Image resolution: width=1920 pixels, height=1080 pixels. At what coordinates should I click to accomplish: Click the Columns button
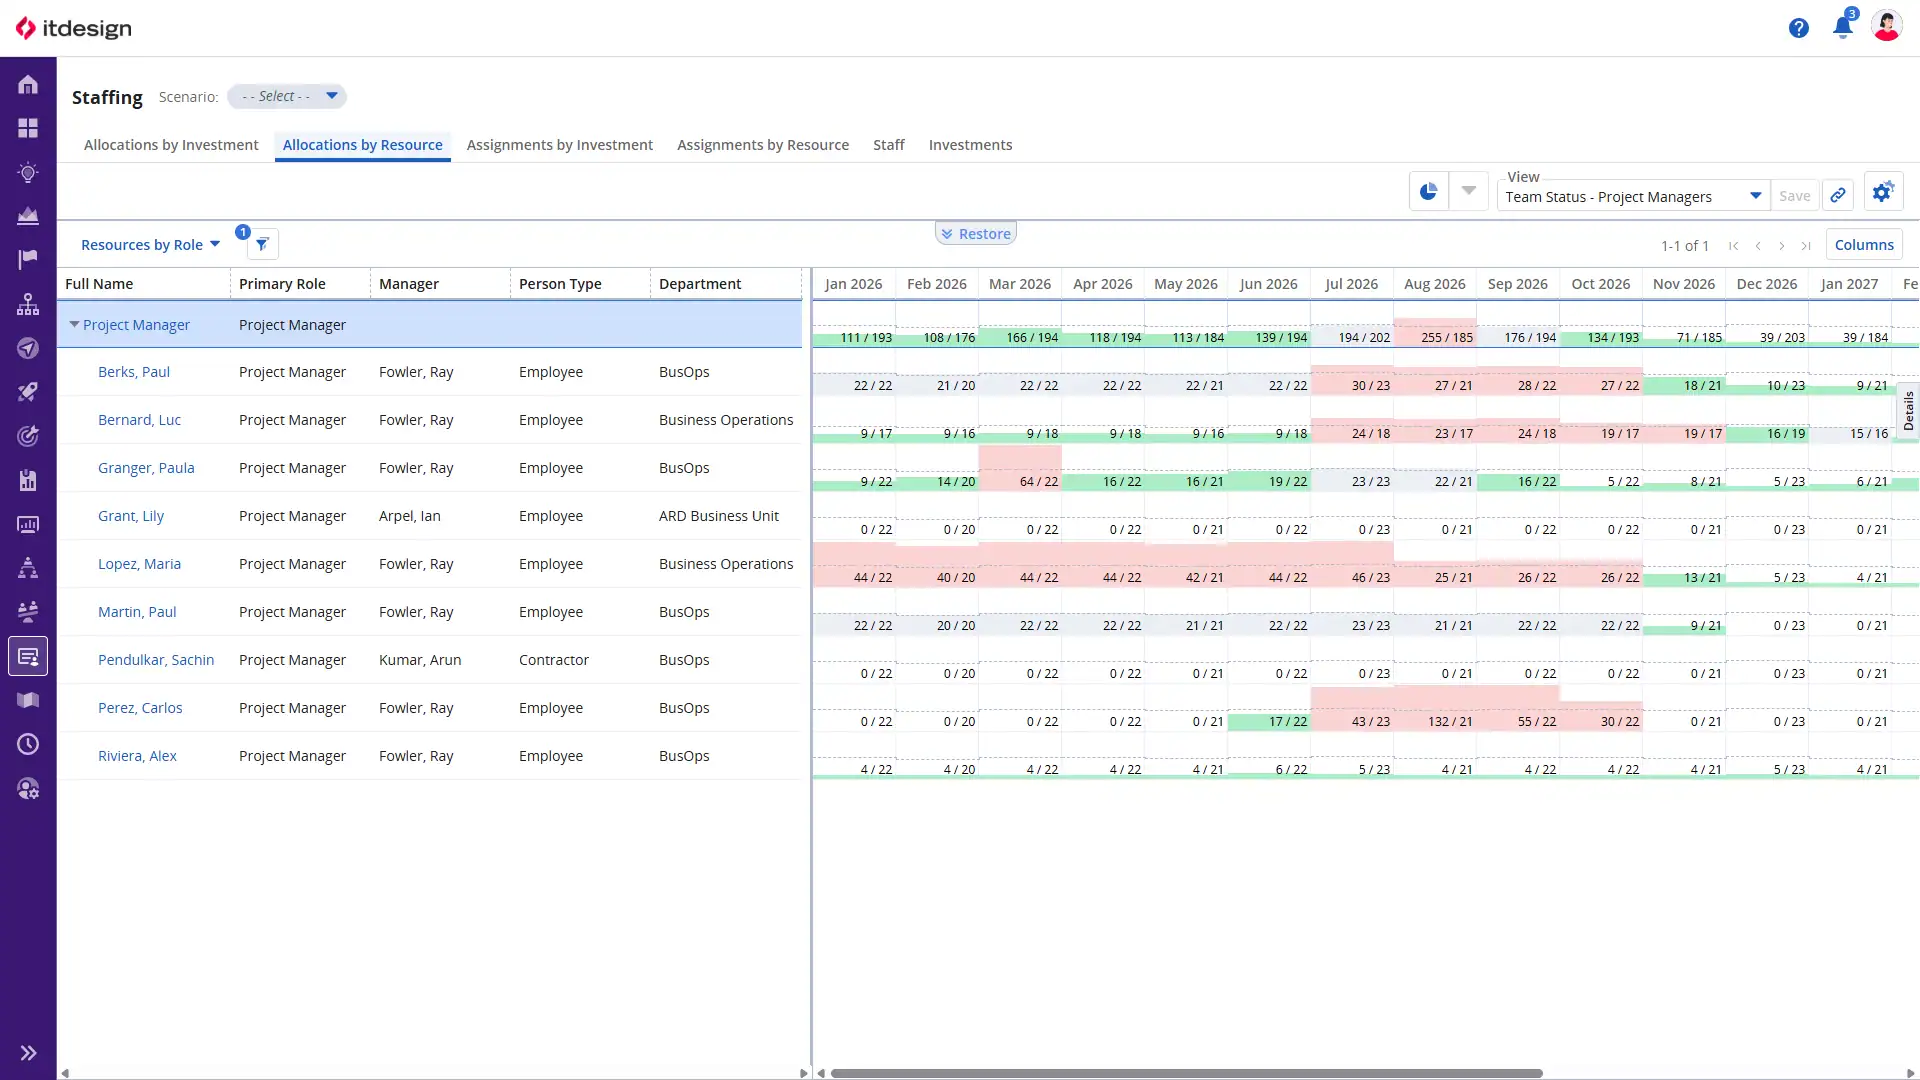tap(1864, 245)
